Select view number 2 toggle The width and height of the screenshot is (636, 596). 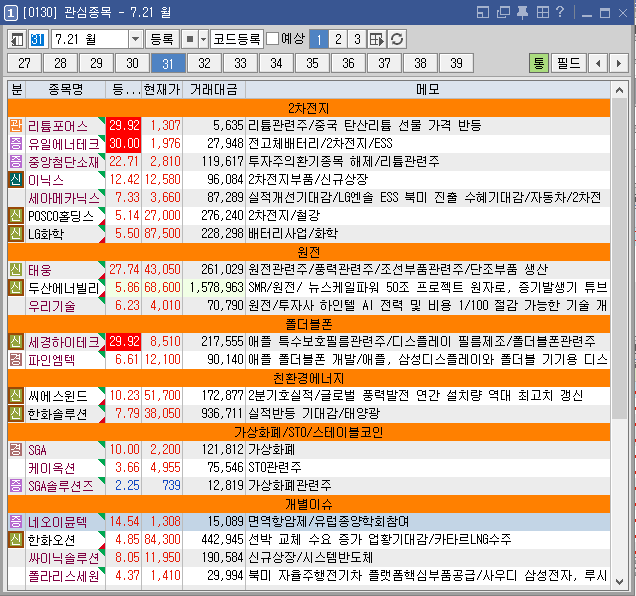(x=338, y=39)
